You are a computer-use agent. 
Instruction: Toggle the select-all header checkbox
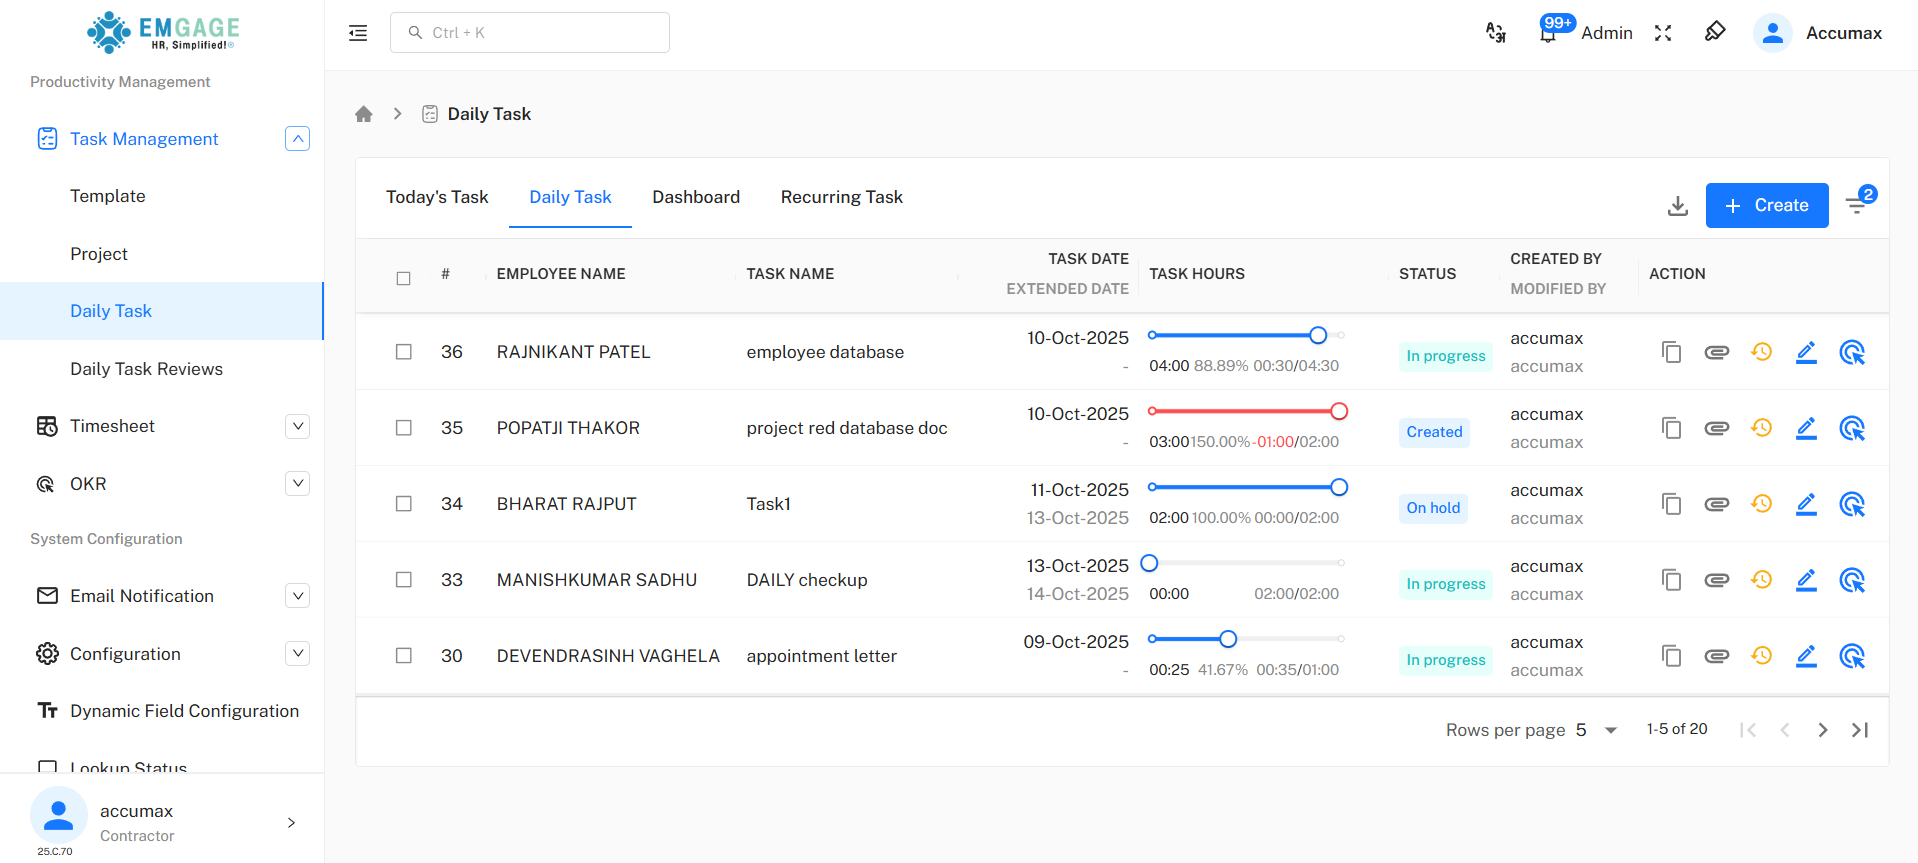pos(404,278)
